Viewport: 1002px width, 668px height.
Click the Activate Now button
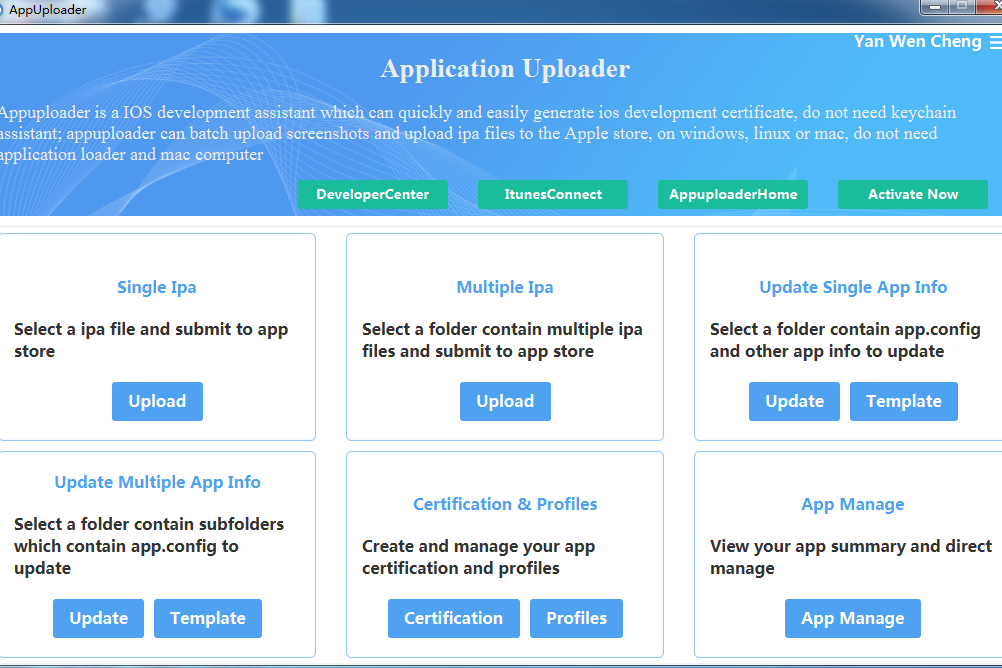[x=913, y=194]
